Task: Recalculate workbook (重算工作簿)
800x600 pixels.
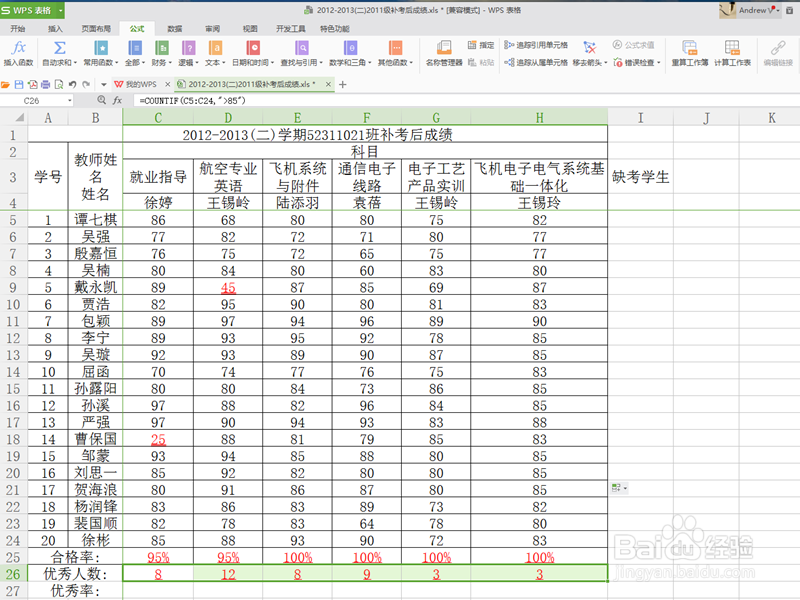Action: click(690, 53)
